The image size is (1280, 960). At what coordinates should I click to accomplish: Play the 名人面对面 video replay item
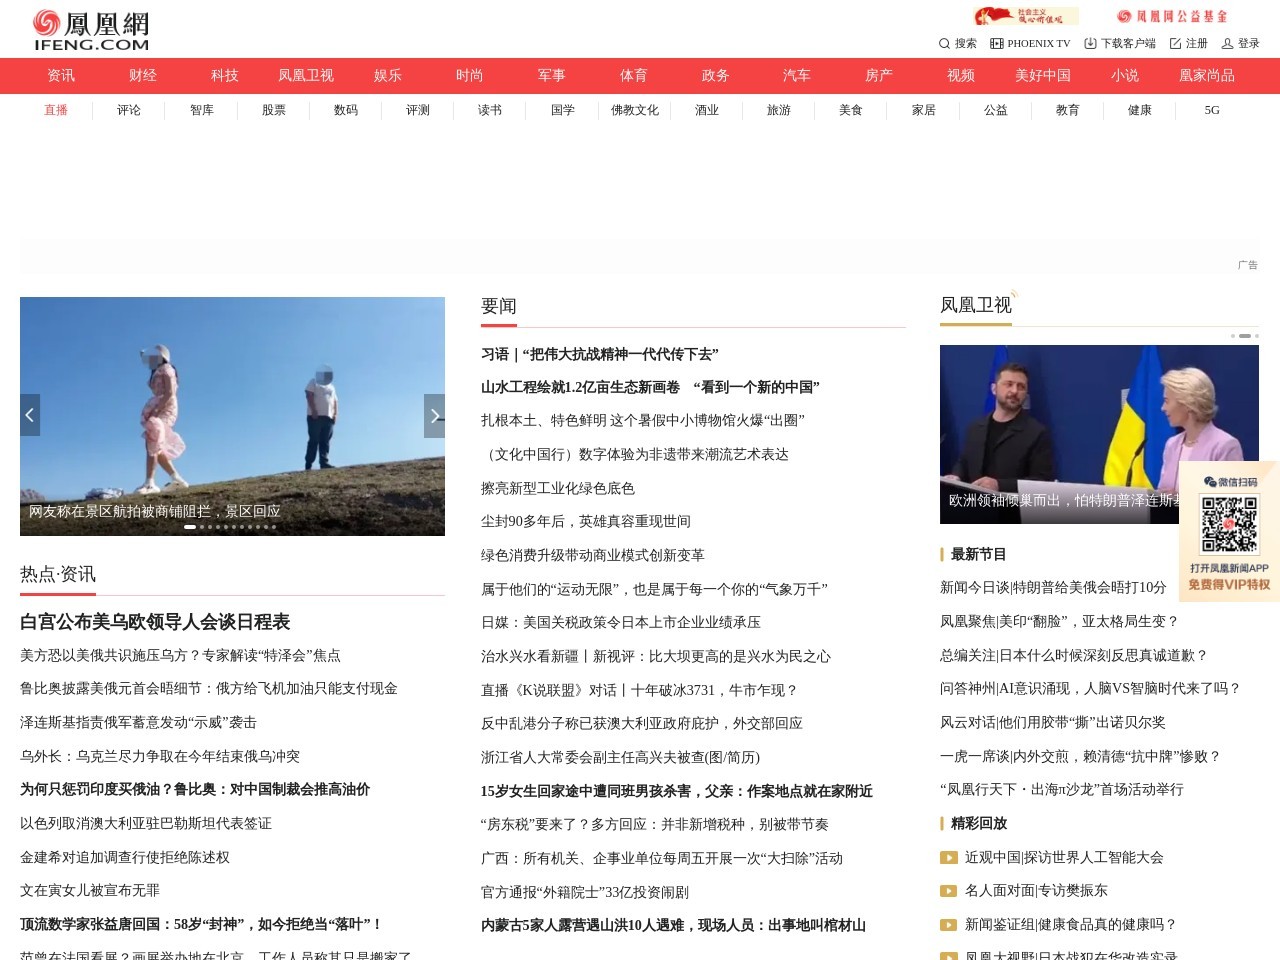(x=949, y=890)
